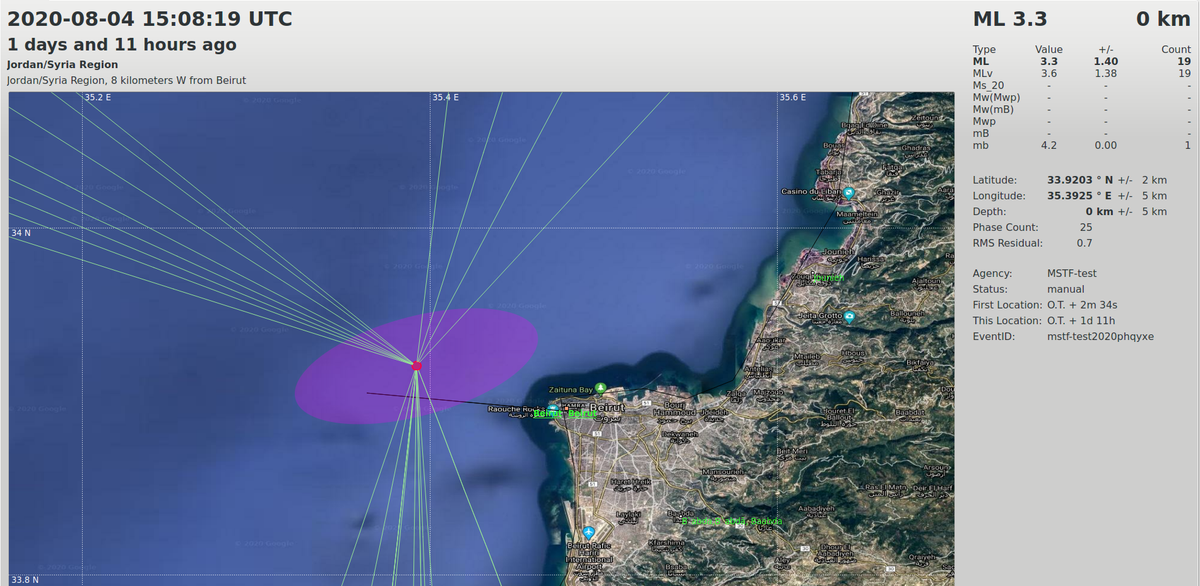Select the Jeita Grotto camera marker
Screen dimensions: 1200x586
(849, 317)
